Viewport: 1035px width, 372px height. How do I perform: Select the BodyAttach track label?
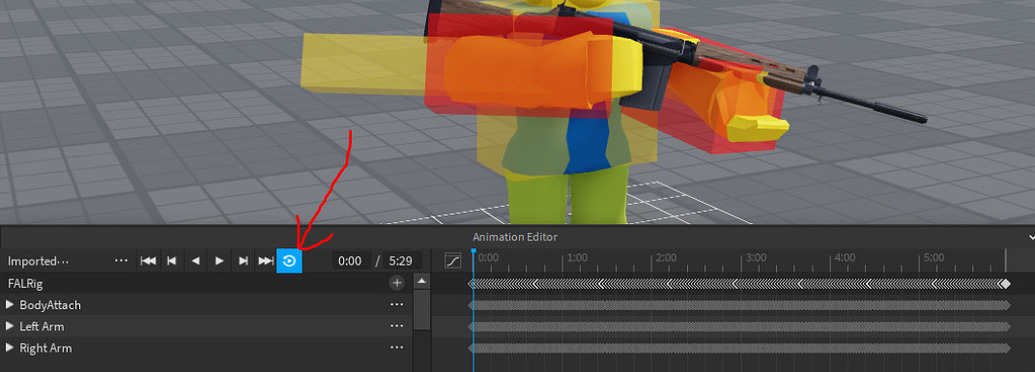(50, 305)
